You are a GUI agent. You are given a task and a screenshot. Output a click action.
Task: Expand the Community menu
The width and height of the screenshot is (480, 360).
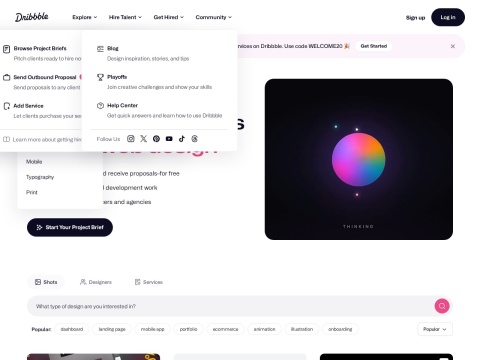pyautogui.click(x=214, y=17)
